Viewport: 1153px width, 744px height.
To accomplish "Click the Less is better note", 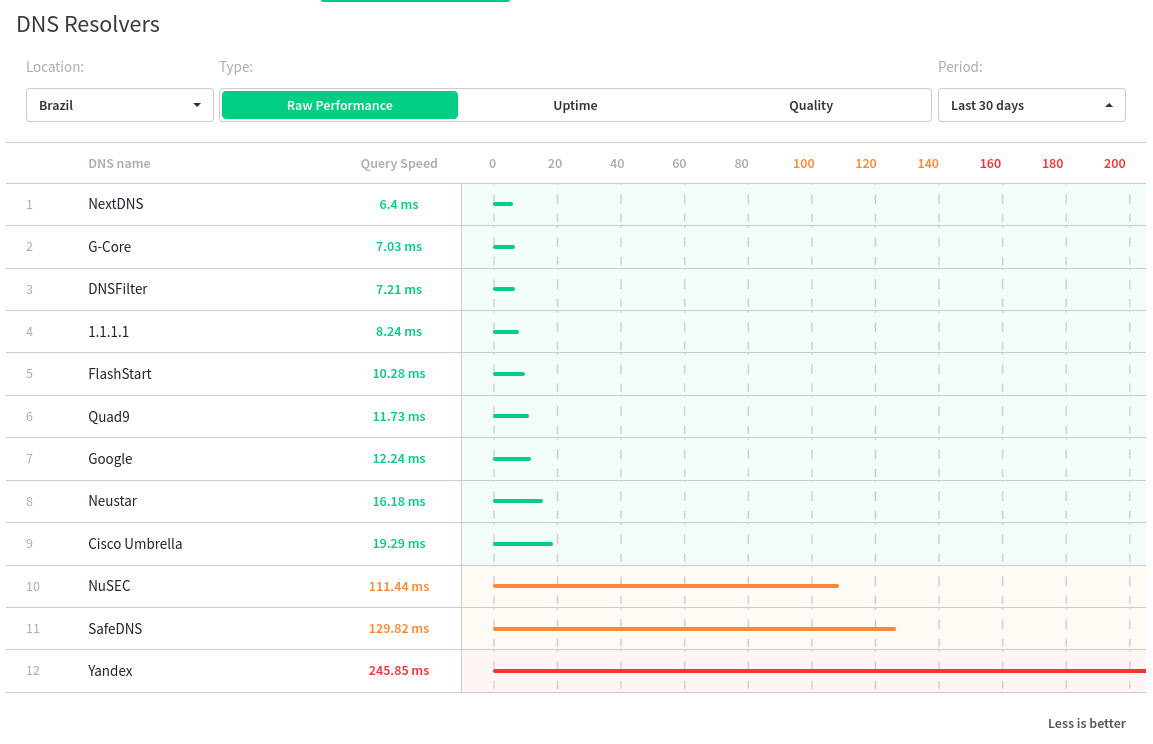I will (x=1087, y=723).
